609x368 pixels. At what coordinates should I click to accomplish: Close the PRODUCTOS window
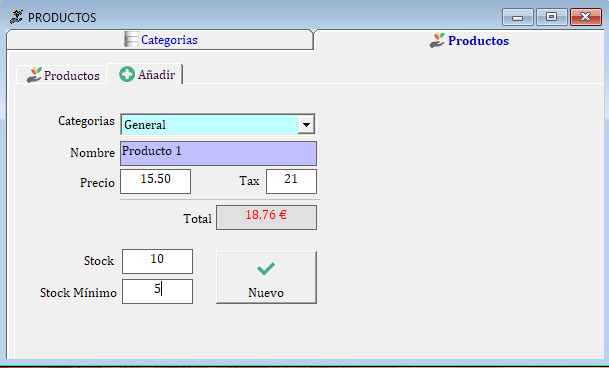coord(586,17)
